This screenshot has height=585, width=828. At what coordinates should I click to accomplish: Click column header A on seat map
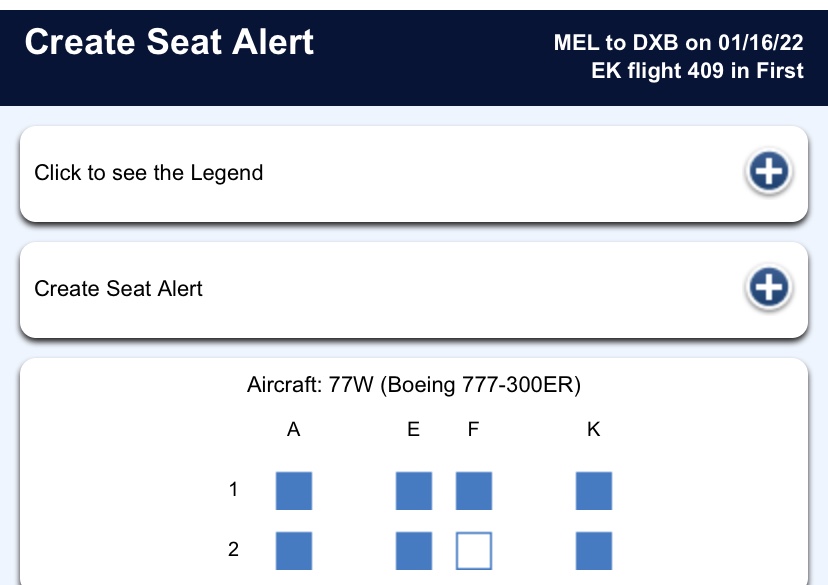(294, 429)
